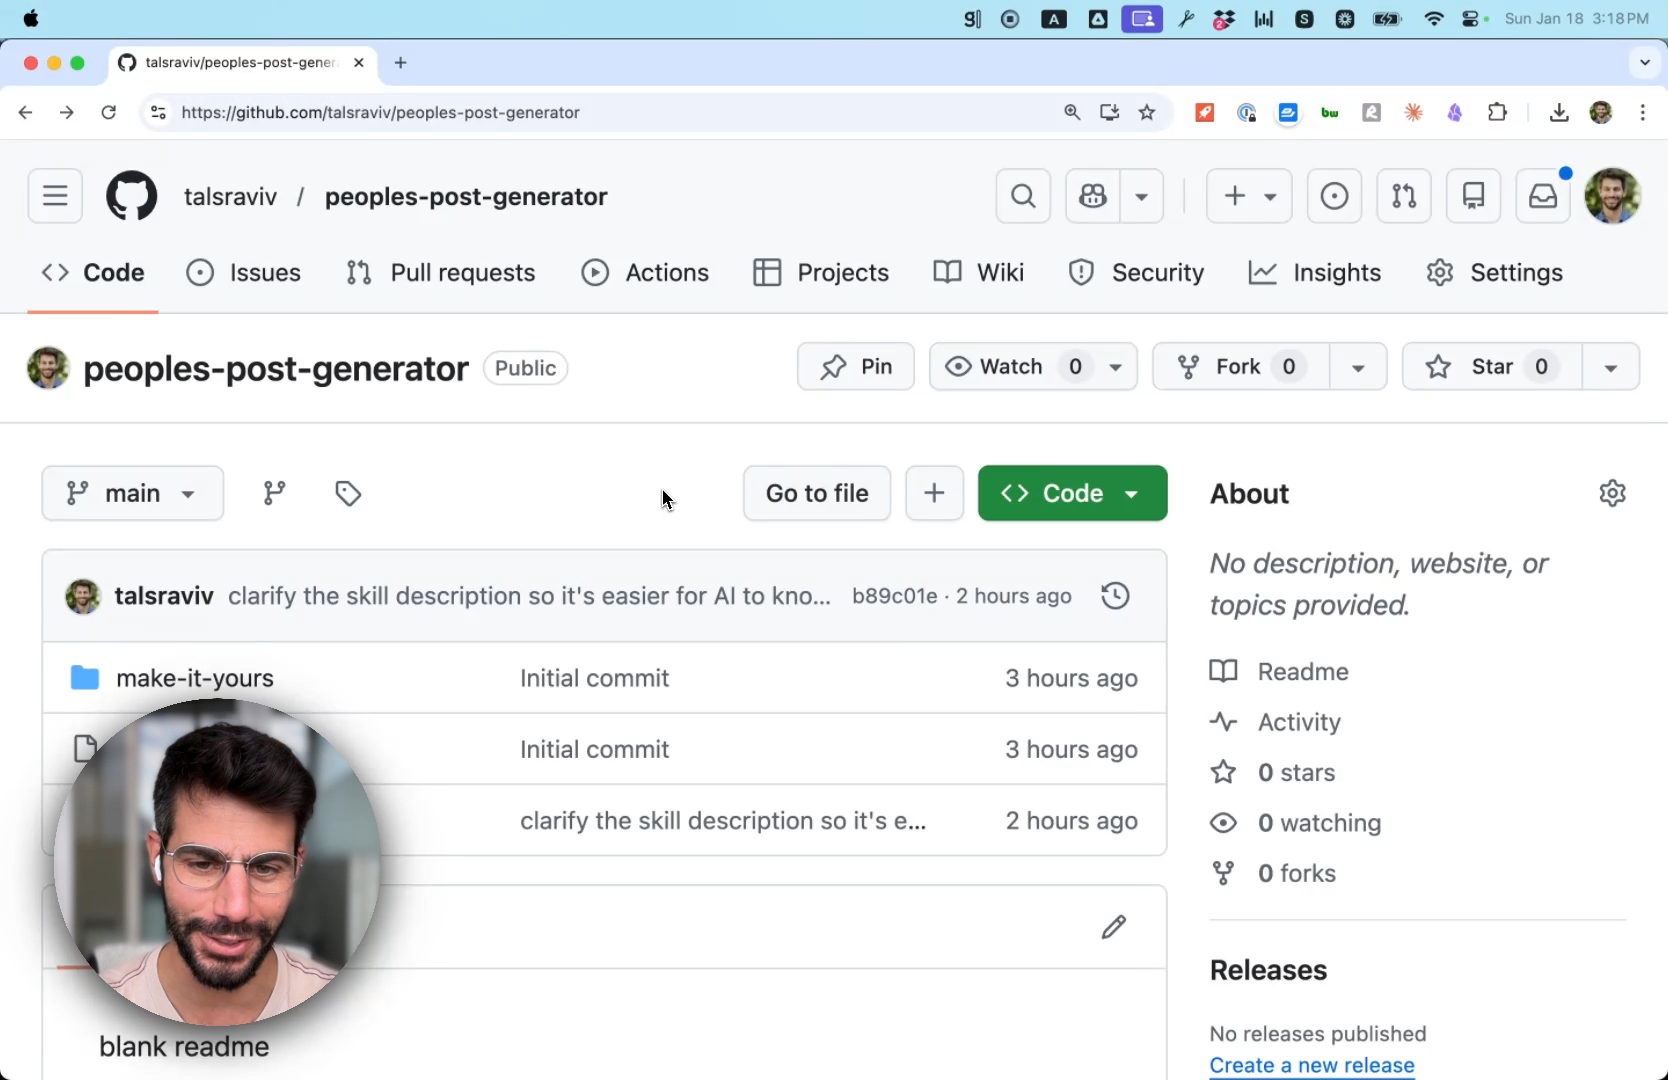Open the GitHub hamburger navigation menu
This screenshot has width=1668, height=1080.
55,196
